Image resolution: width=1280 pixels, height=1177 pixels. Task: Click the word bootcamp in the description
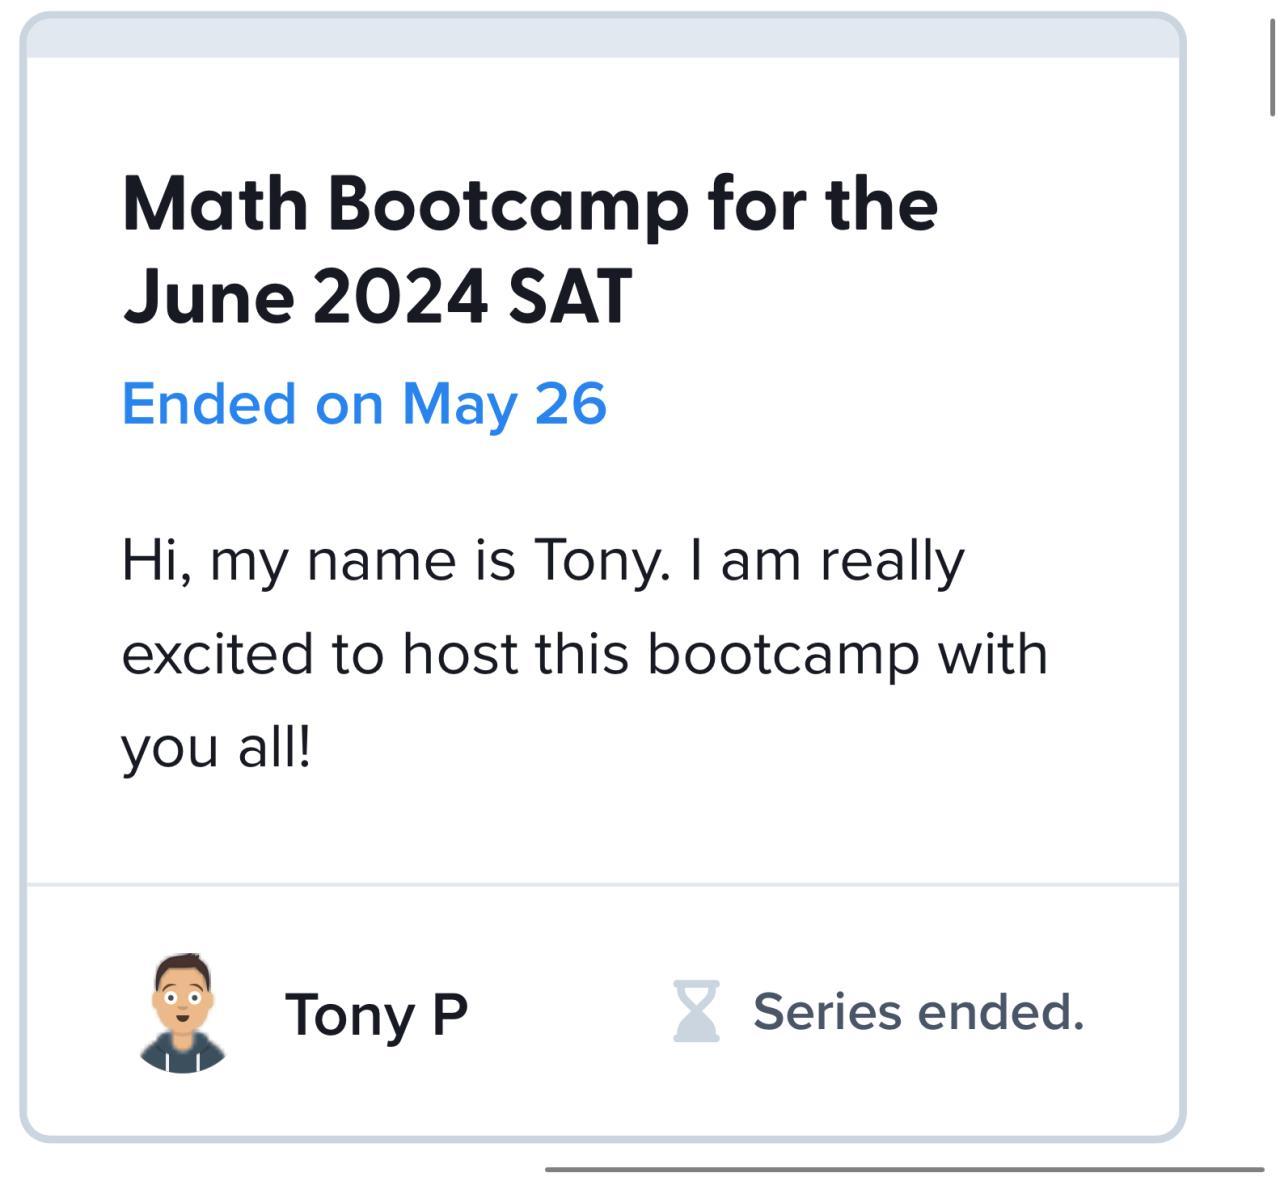pos(782,654)
